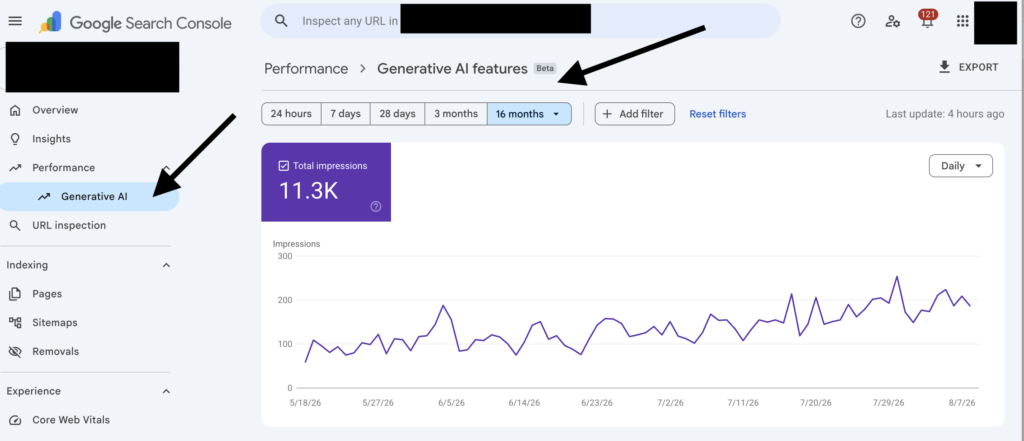Select the 7 days range
Viewport: 1024px width, 441px height.
click(345, 114)
